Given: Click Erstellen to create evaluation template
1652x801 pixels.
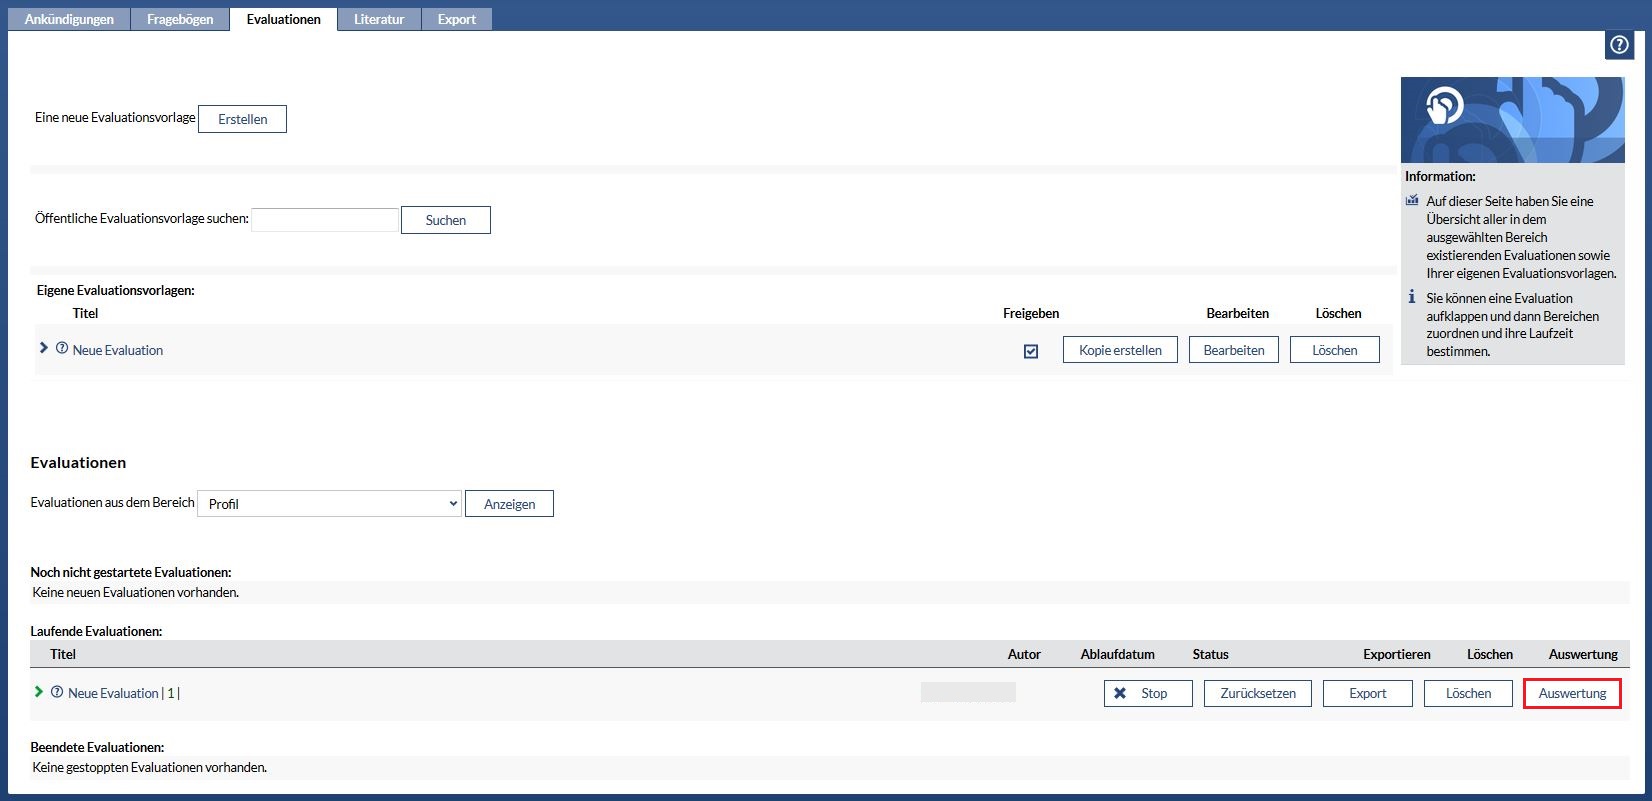Looking at the screenshot, I should pos(242,119).
